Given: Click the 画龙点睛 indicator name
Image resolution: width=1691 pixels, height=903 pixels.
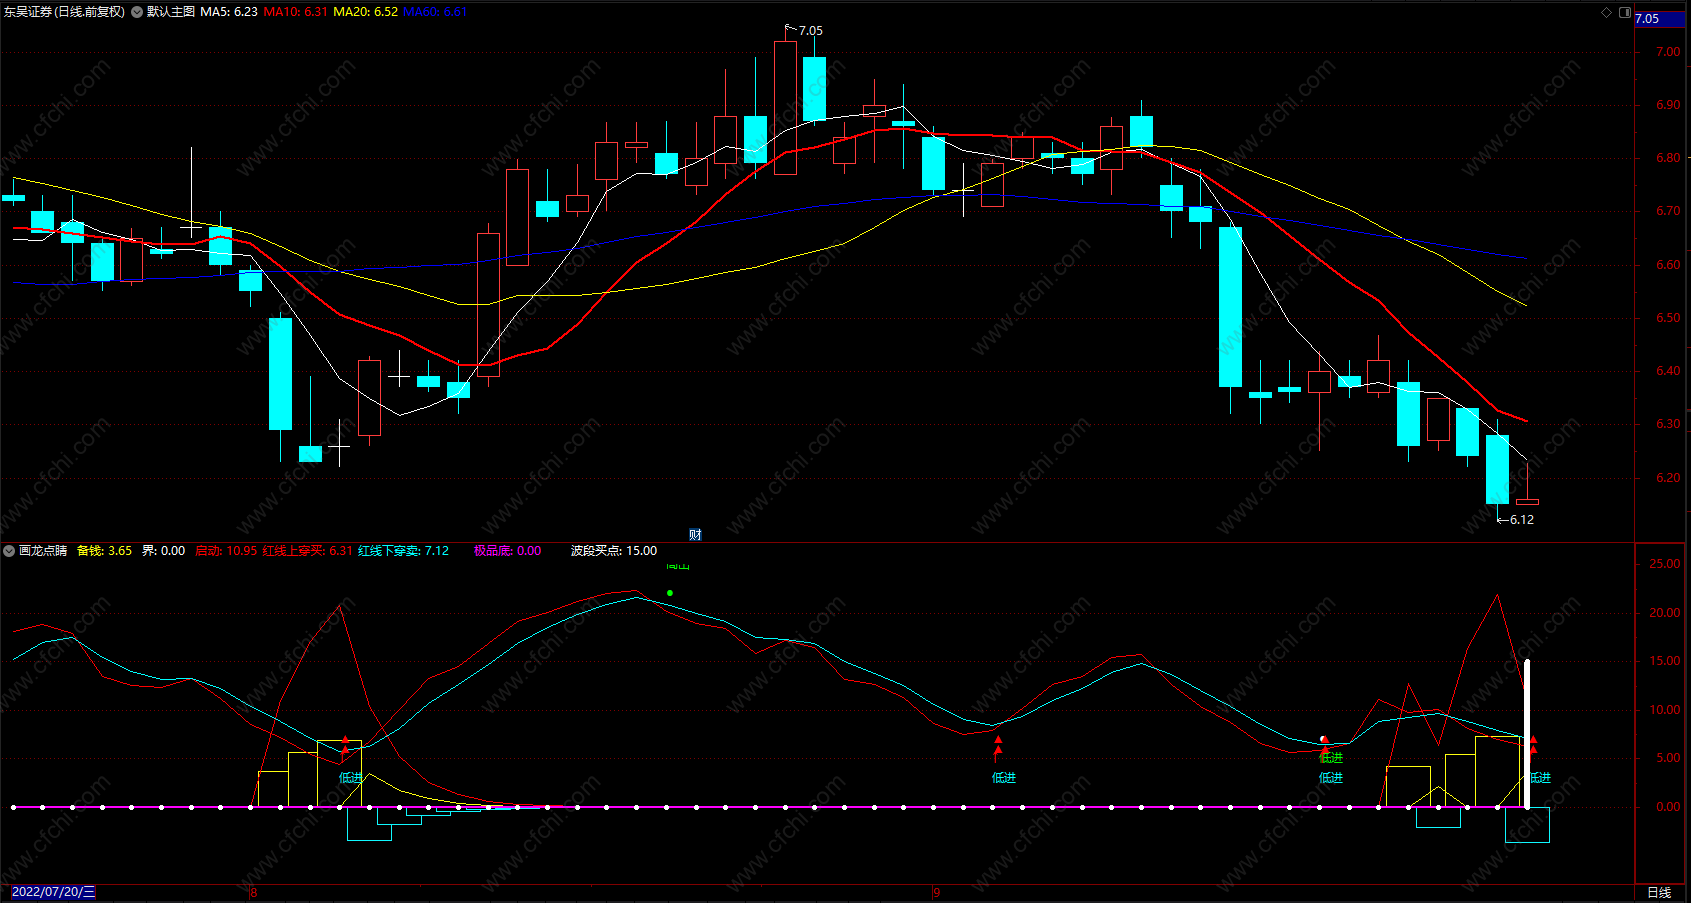Looking at the screenshot, I should tap(43, 551).
